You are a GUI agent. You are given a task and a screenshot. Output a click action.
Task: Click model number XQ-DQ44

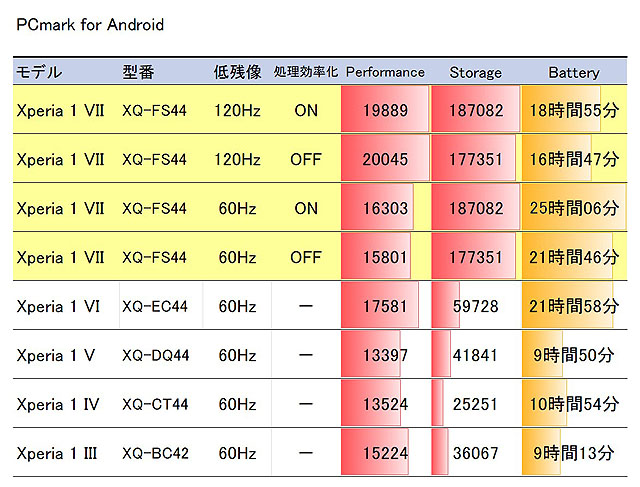pos(156,355)
